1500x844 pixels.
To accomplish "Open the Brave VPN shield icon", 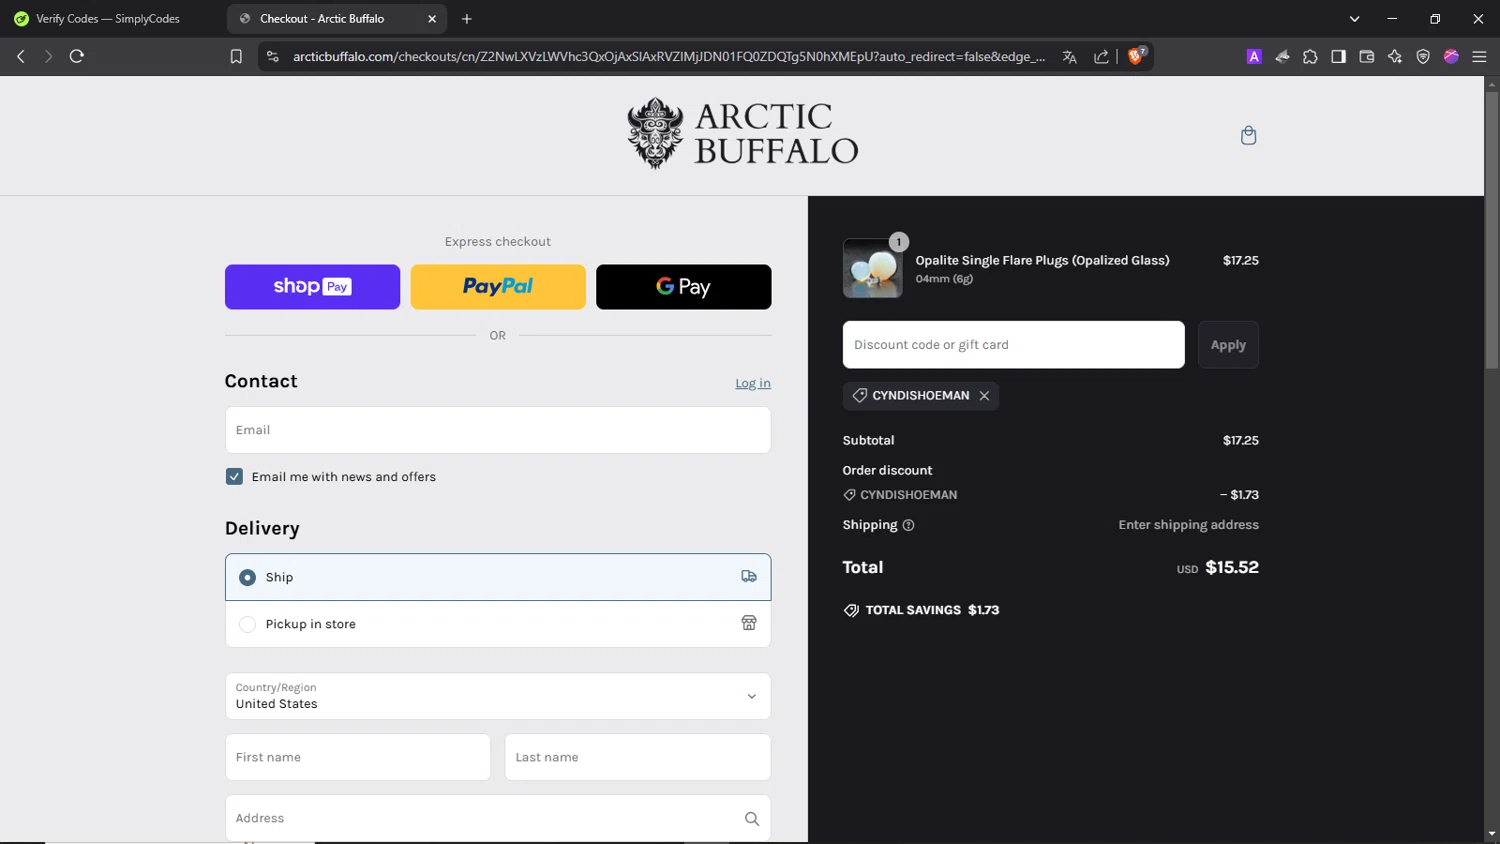I will pos(1423,57).
